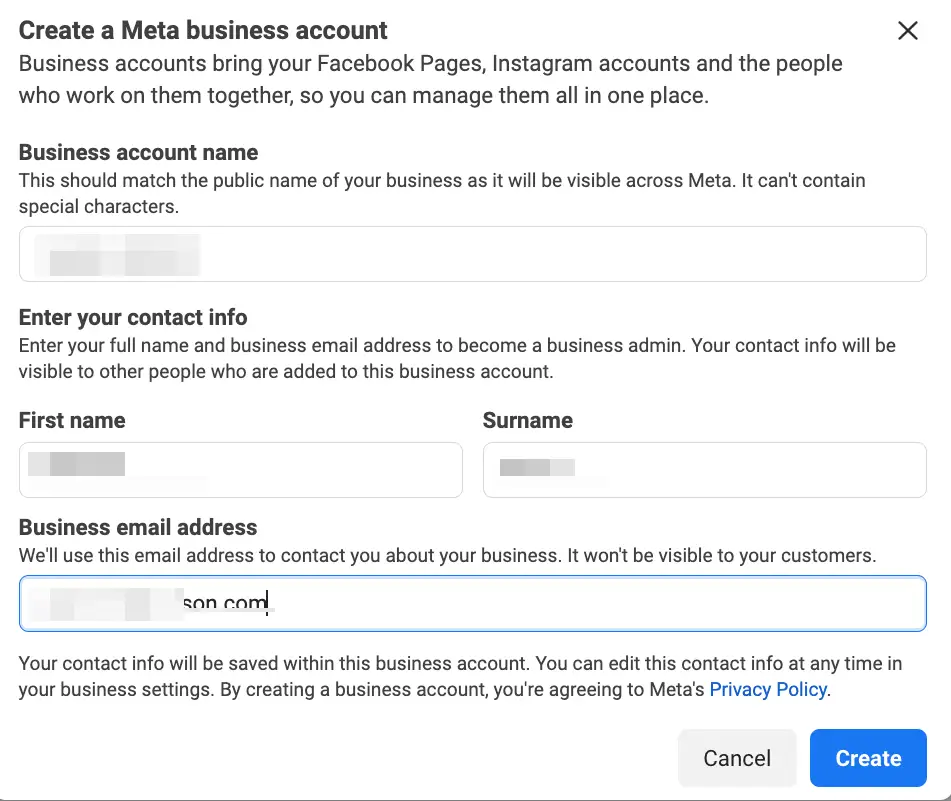The image size is (951, 801).
Task: Open Meta's Privacy Policy link
Action: pos(767,689)
